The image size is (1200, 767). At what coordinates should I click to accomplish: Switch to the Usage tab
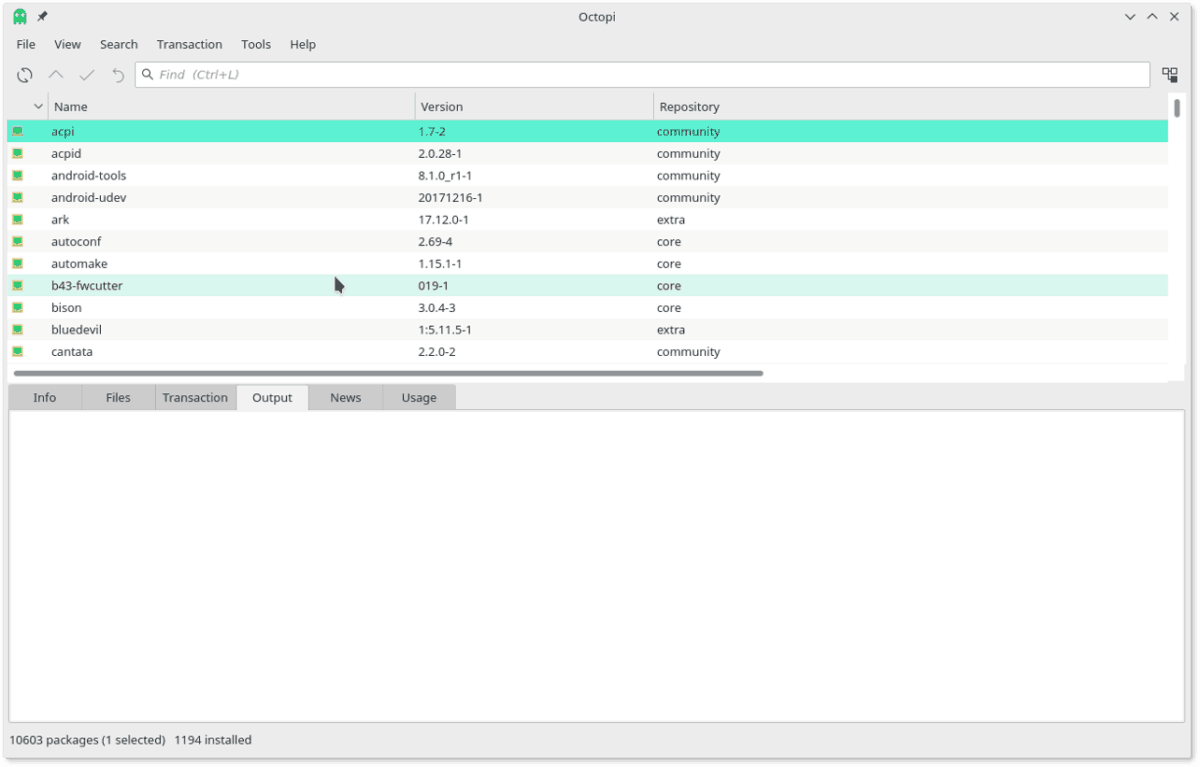pos(419,398)
